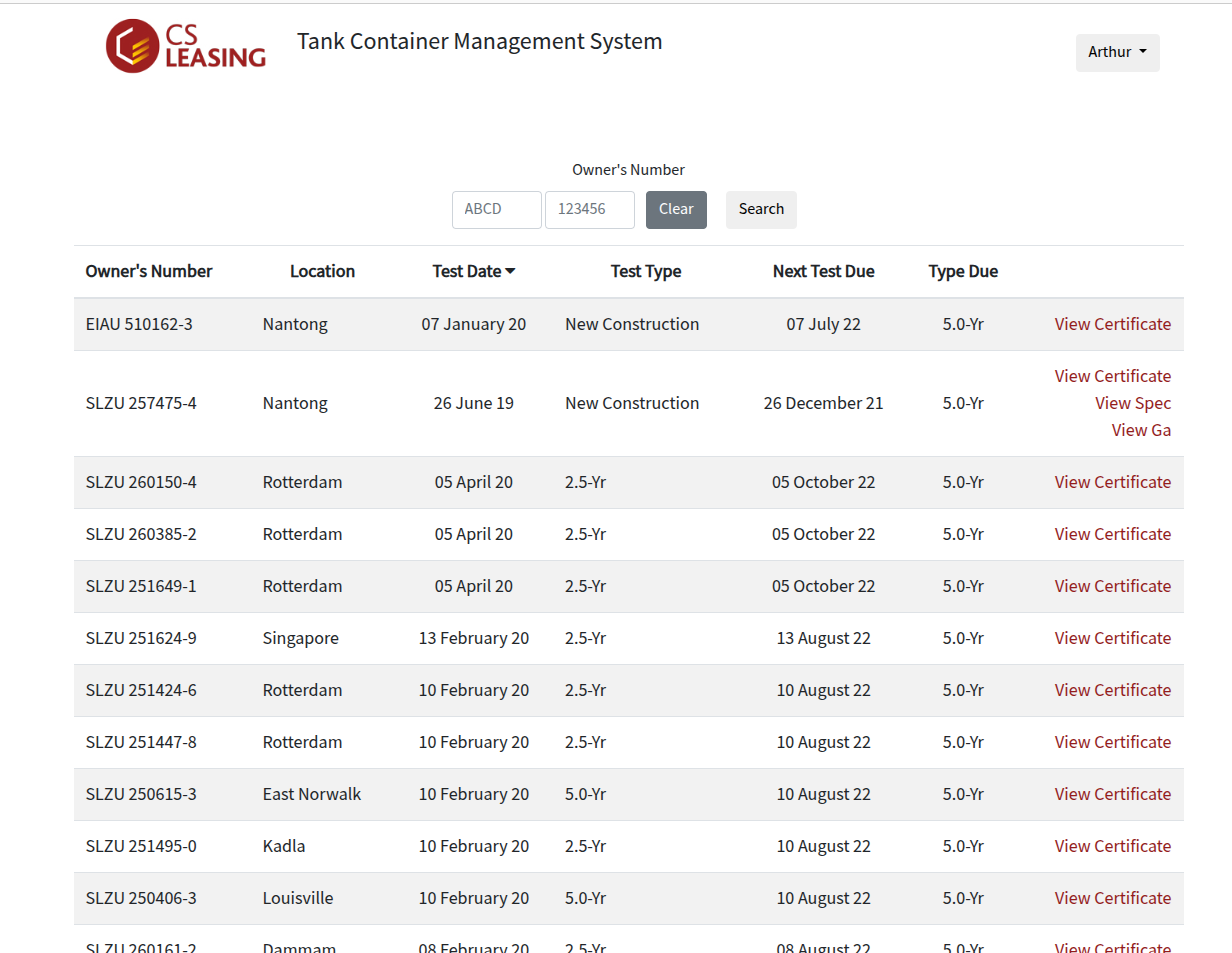Viewport: 1232px width, 953px height.
Task: Select owner's number SLZU 250406-3
Action: [141, 898]
